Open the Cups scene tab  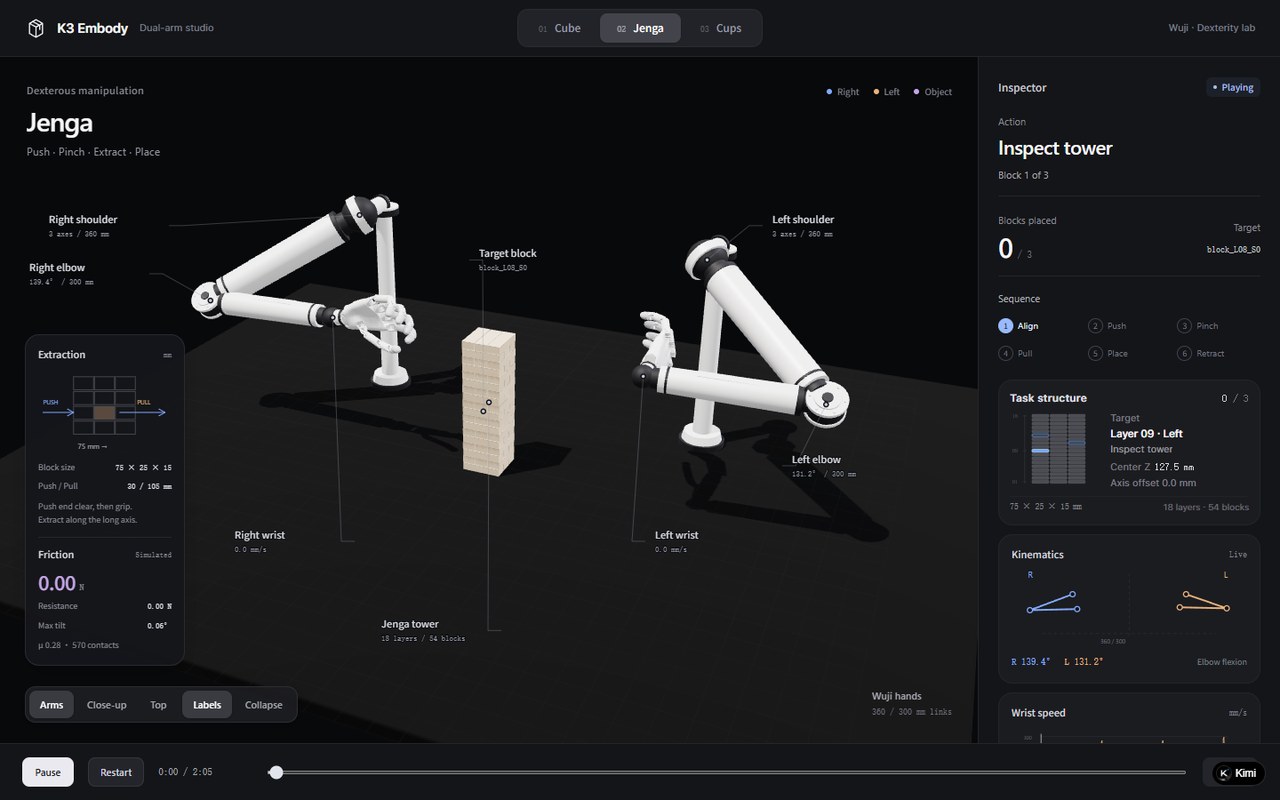[x=721, y=28]
